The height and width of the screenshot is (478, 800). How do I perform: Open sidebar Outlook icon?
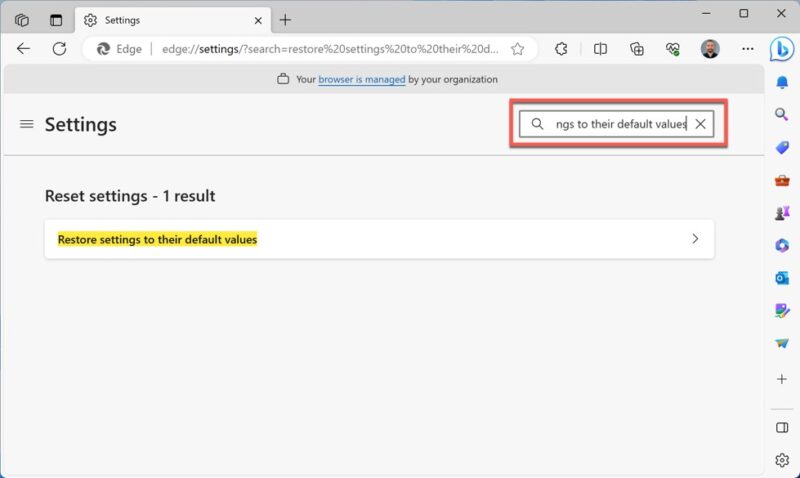coord(782,278)
